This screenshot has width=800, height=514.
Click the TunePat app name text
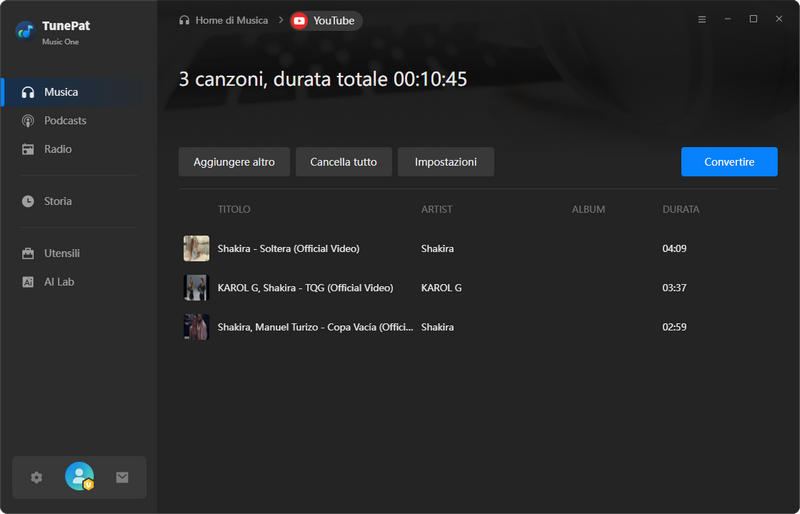[66, 26]
